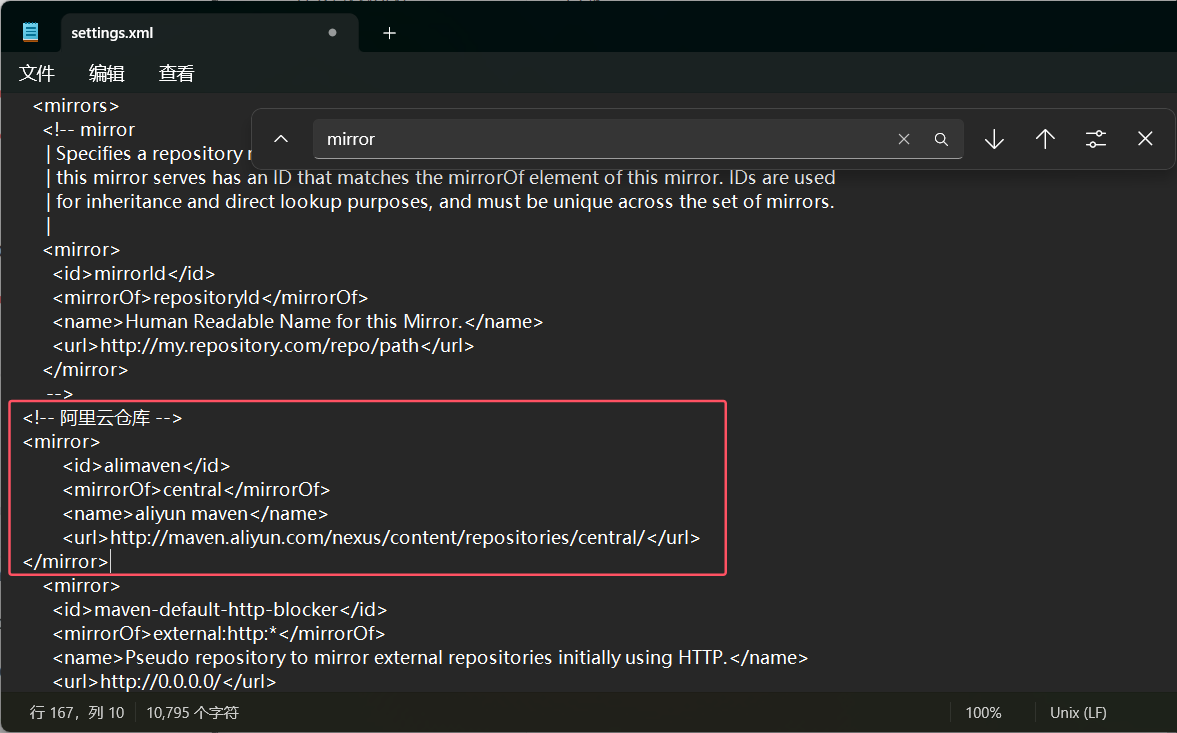Click the 10,795 个字符 character count
The image size is (1177, 733).
[192, 713]
